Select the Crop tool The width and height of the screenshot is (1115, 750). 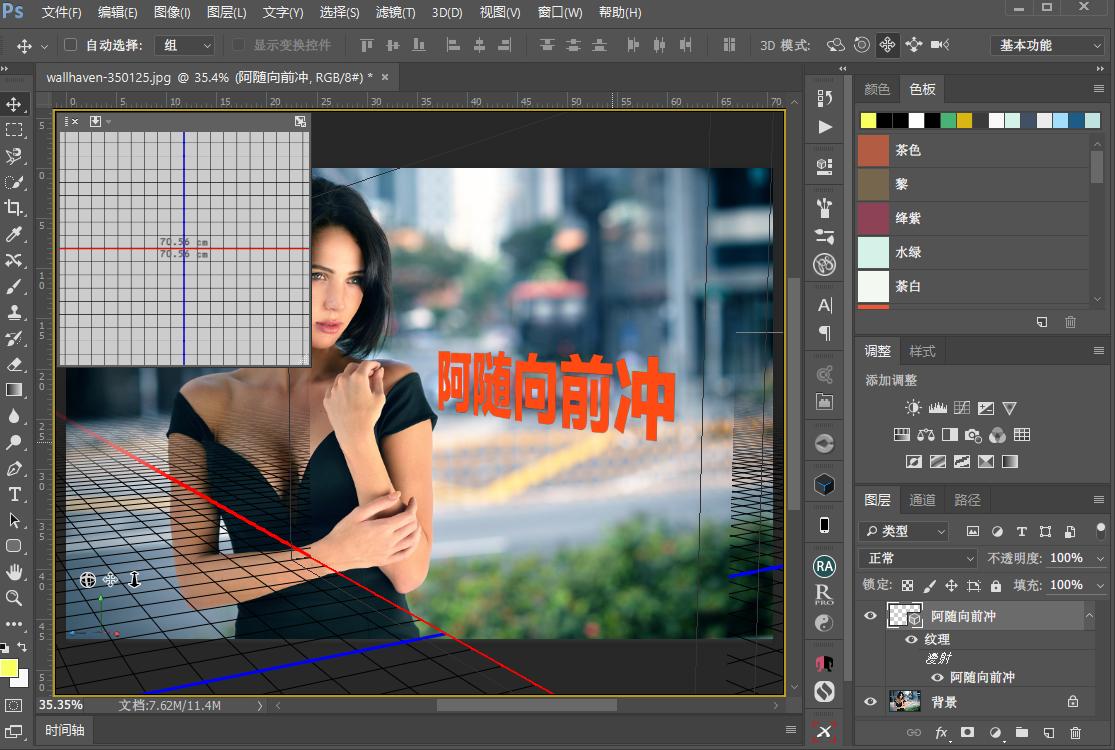pyautogui.click(x=14, y=208)
